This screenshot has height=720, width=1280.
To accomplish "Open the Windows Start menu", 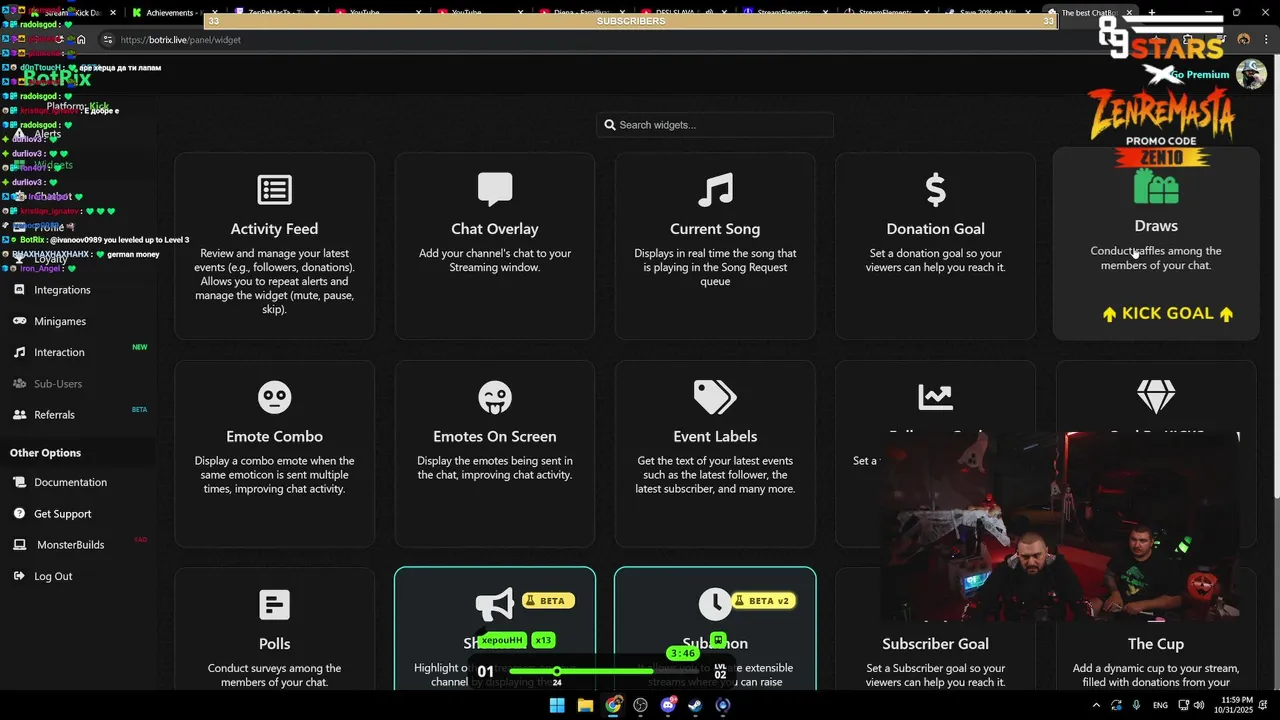I will pos(557,705).
